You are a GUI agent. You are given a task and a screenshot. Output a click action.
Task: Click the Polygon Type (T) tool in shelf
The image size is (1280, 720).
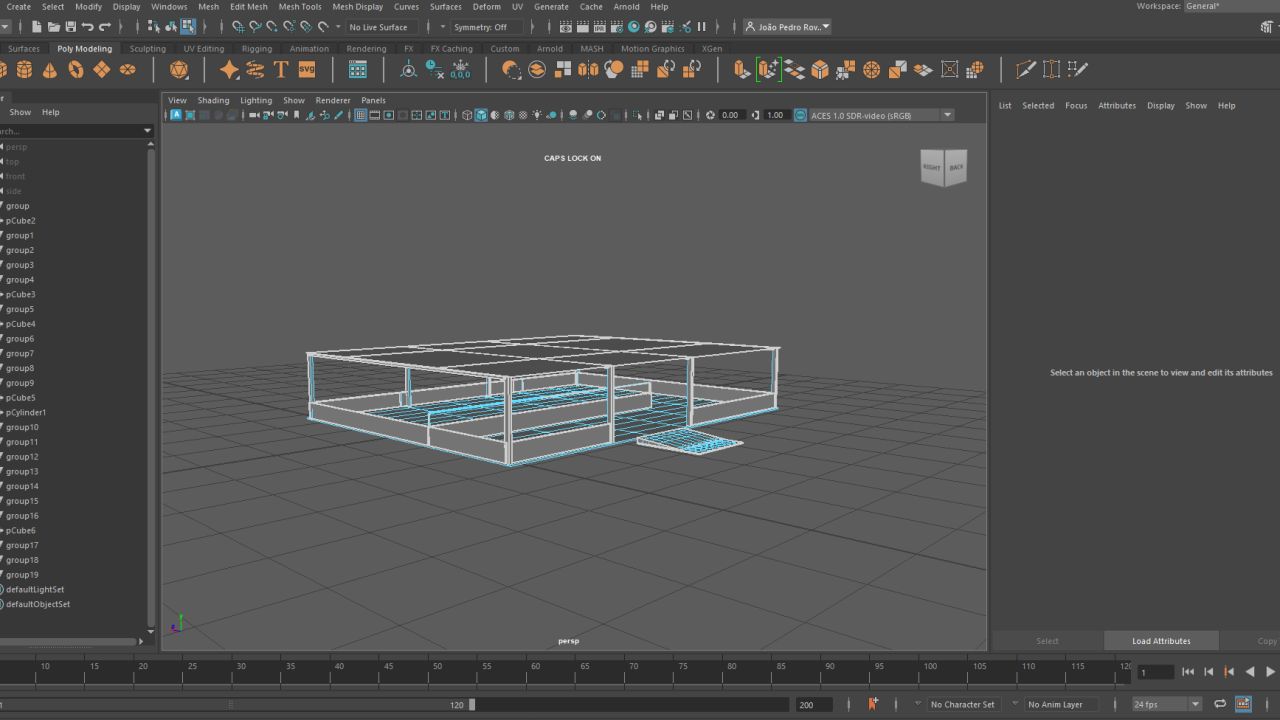[x=281, y=69]
